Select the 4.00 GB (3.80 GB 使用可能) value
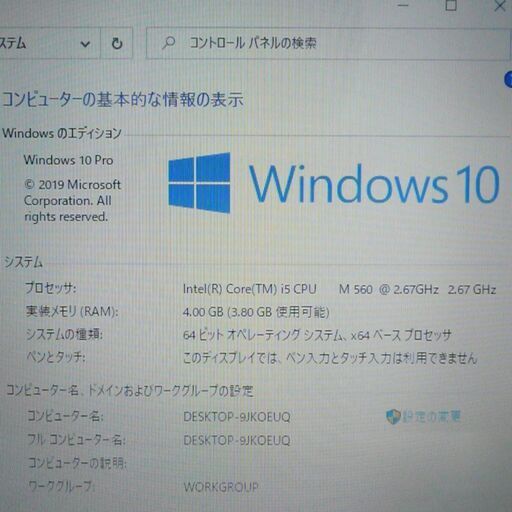This screenshot has width=512, height=512. (256, 312)
